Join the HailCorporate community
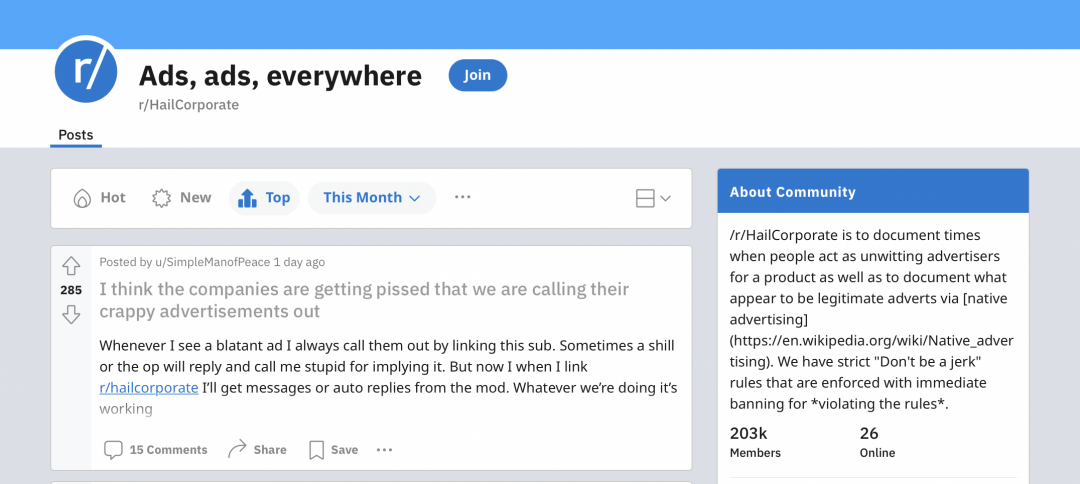Viewport: 1080px width, 484px height. (477, 75)
